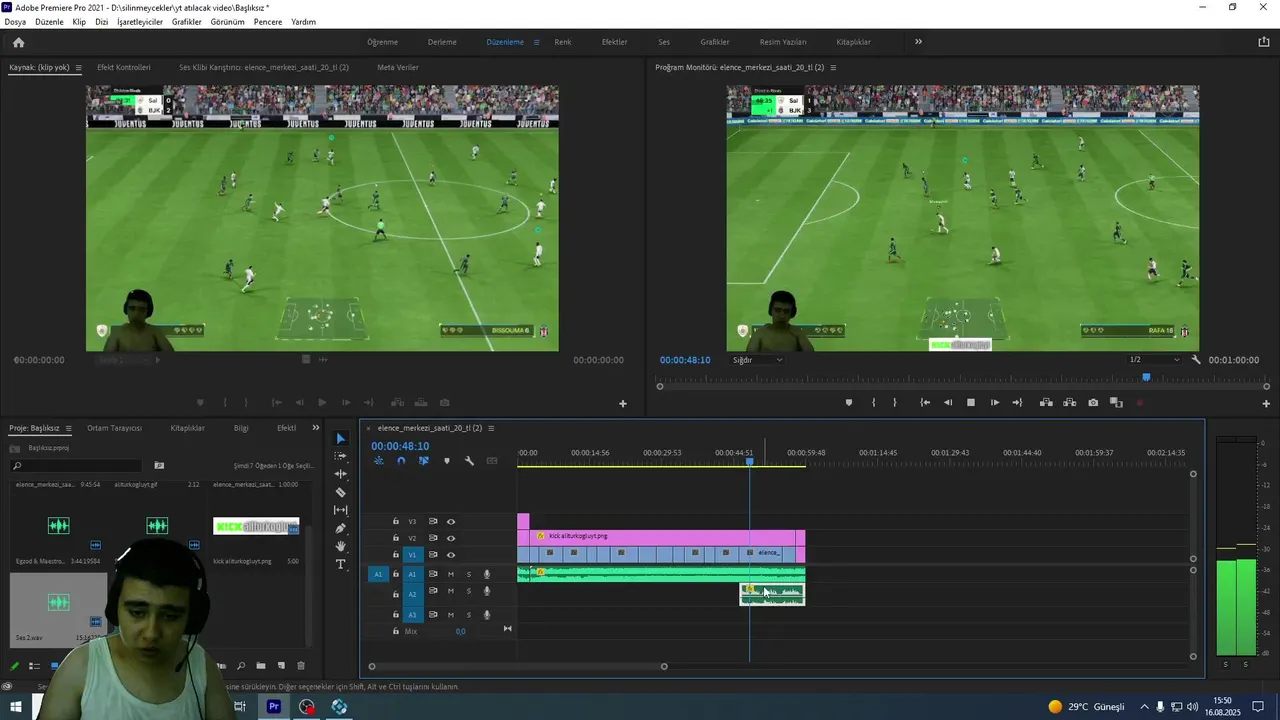Step forward one frame in Program Monitor
The height and width of the screenshot is (720, 1280).
pyautogui.click(x=994, y=402)
